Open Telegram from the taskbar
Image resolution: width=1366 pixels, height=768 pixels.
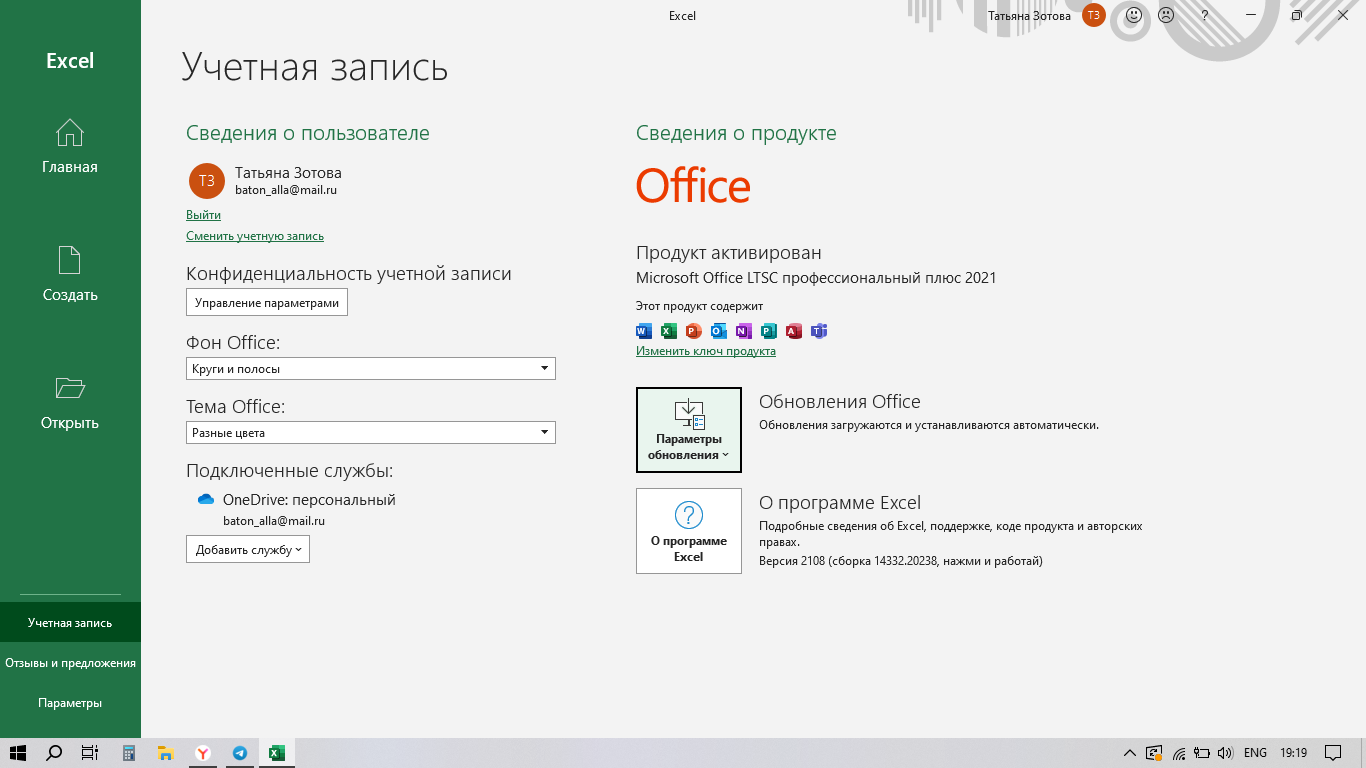tap(240, 753)
